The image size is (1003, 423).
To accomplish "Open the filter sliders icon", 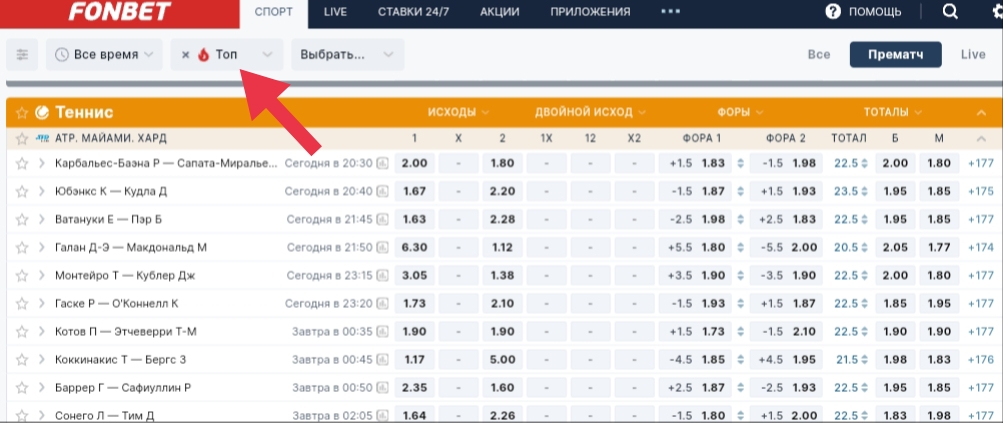I will click(x=22, y=55).
